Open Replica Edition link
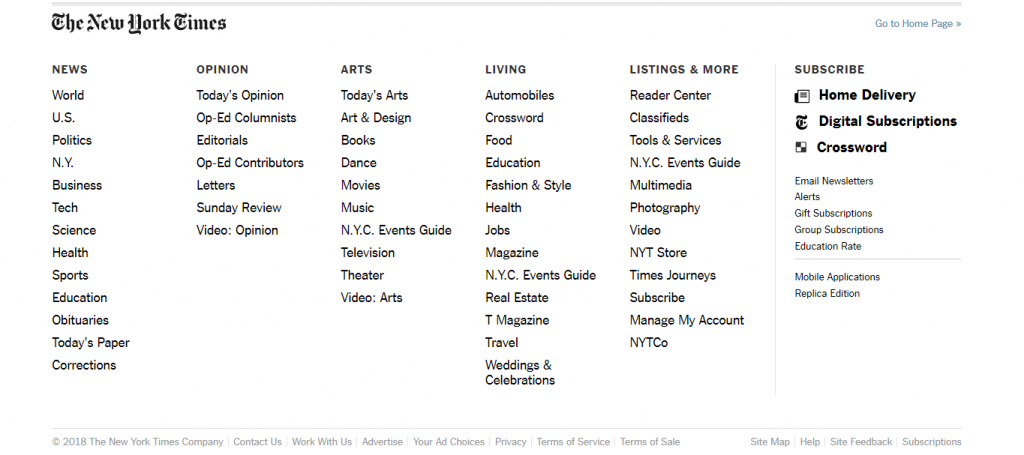The height and width of the screenshot is (455, 1024). click(827, 293)
